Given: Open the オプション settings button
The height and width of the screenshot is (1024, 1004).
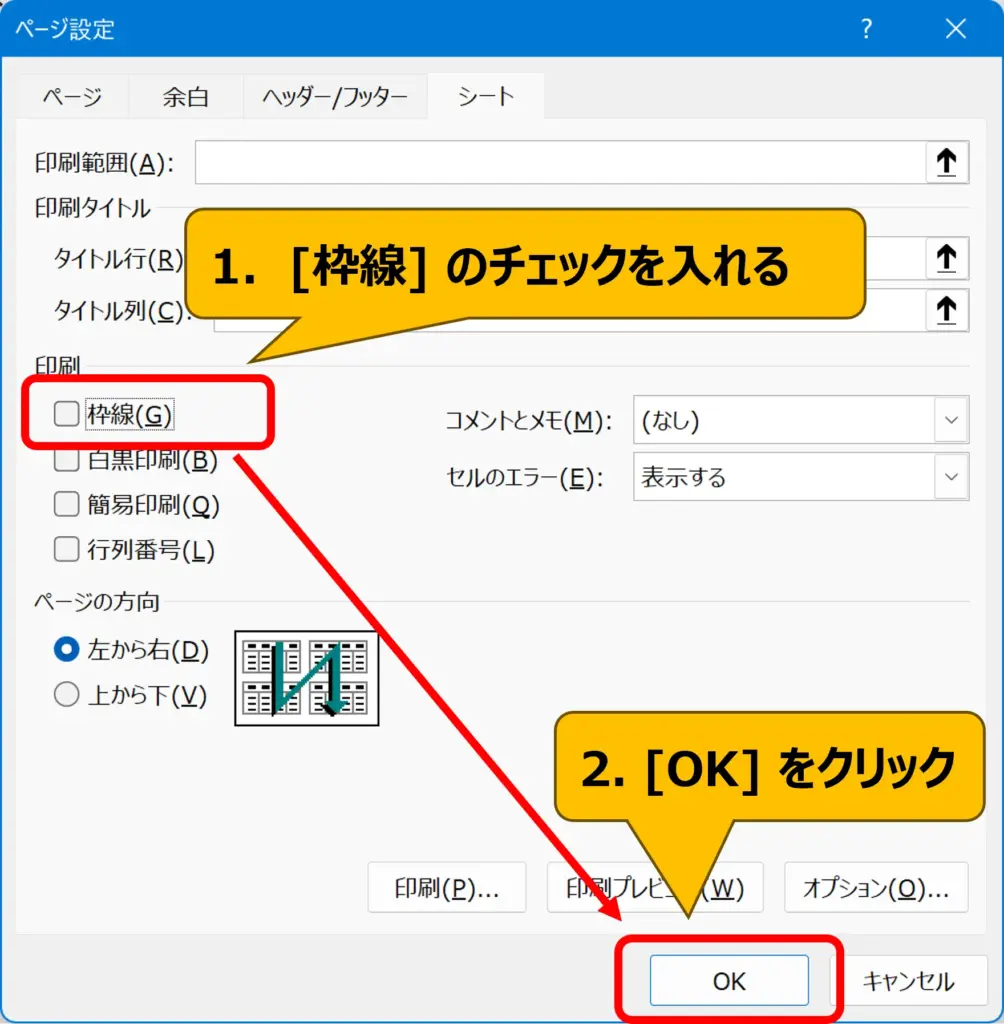Looking at the screenshot, I should (x=876, y=887).
